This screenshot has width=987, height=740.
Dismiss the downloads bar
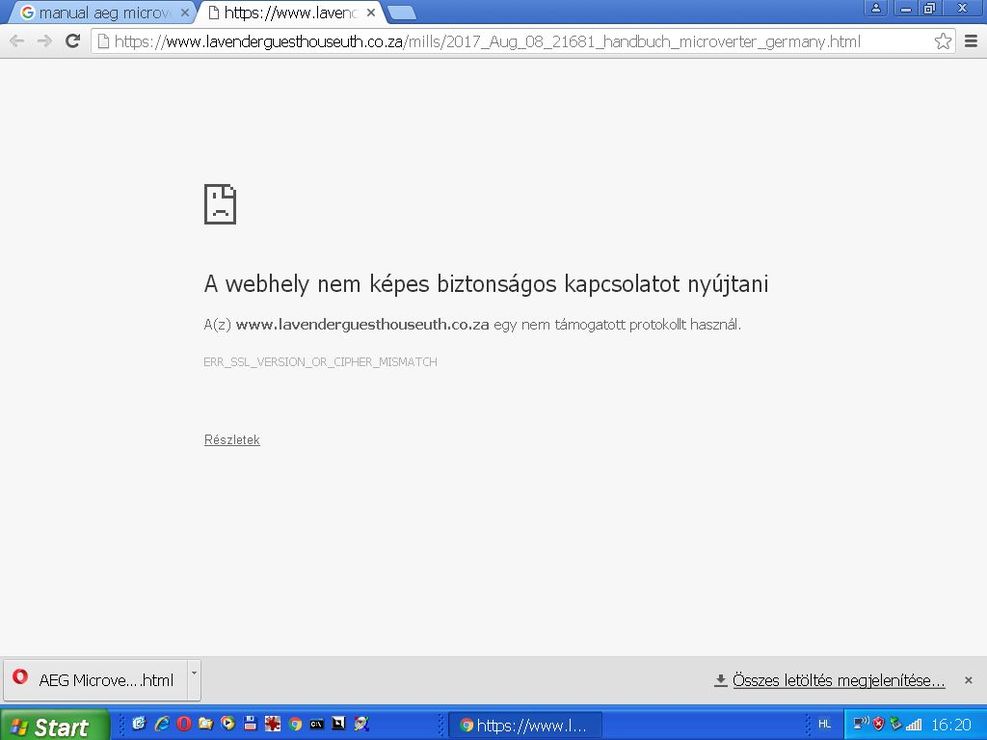(968, 680)
